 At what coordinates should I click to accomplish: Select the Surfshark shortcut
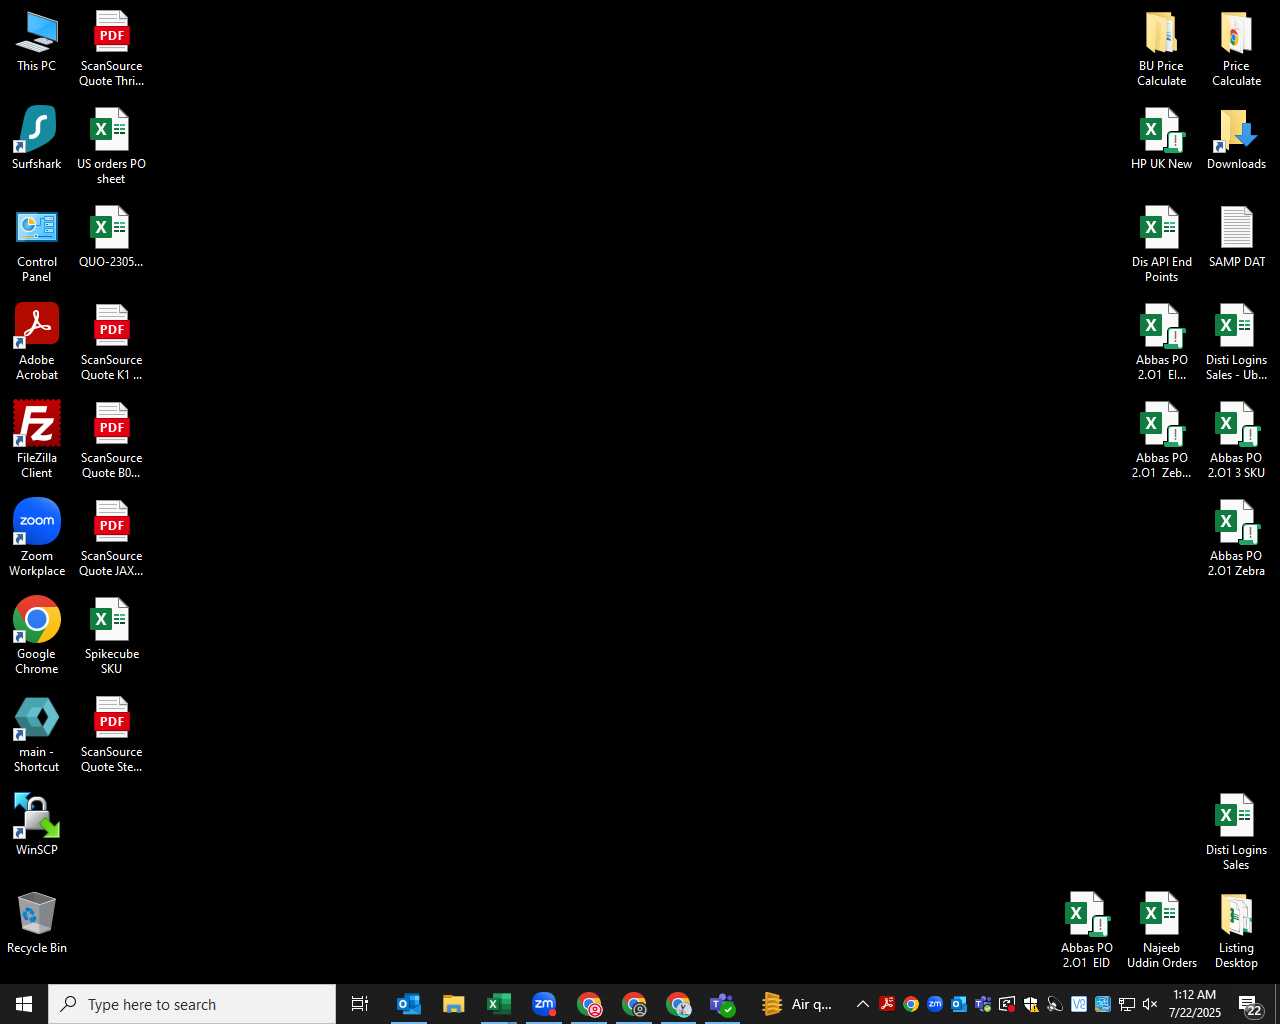(x=37, y=139)
